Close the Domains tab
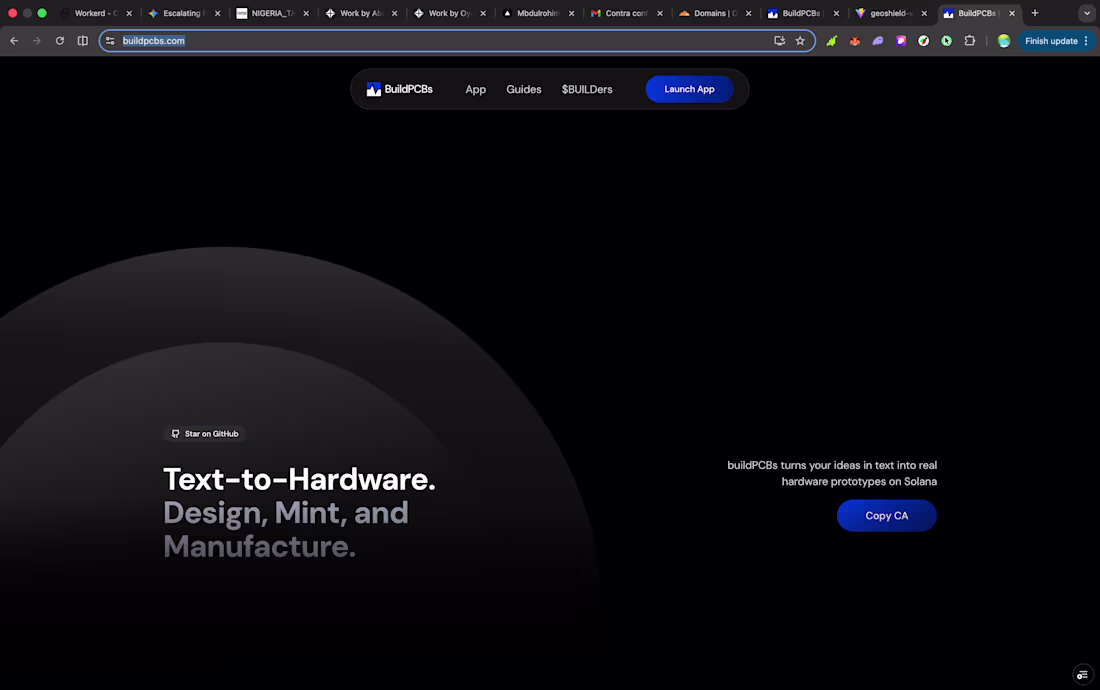The image size is (1100, 690). point(749,13)
